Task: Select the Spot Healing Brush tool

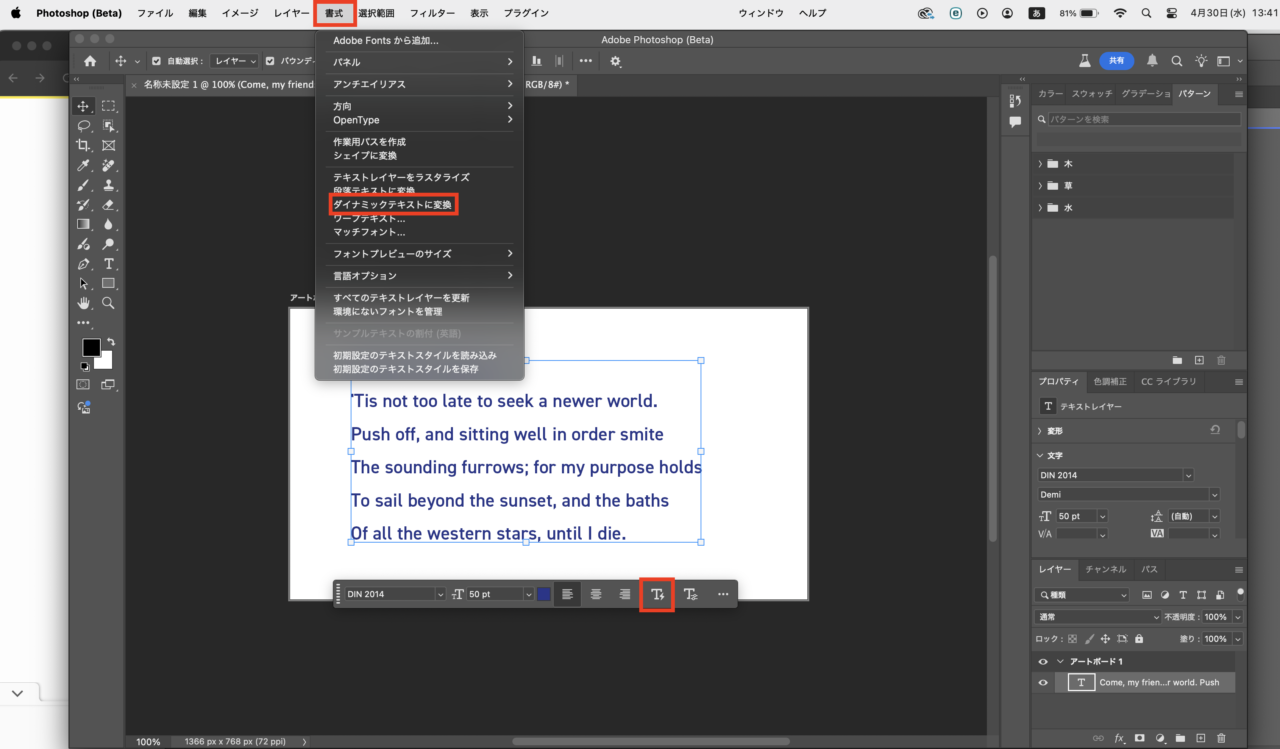Action: (x=108, y=166)
